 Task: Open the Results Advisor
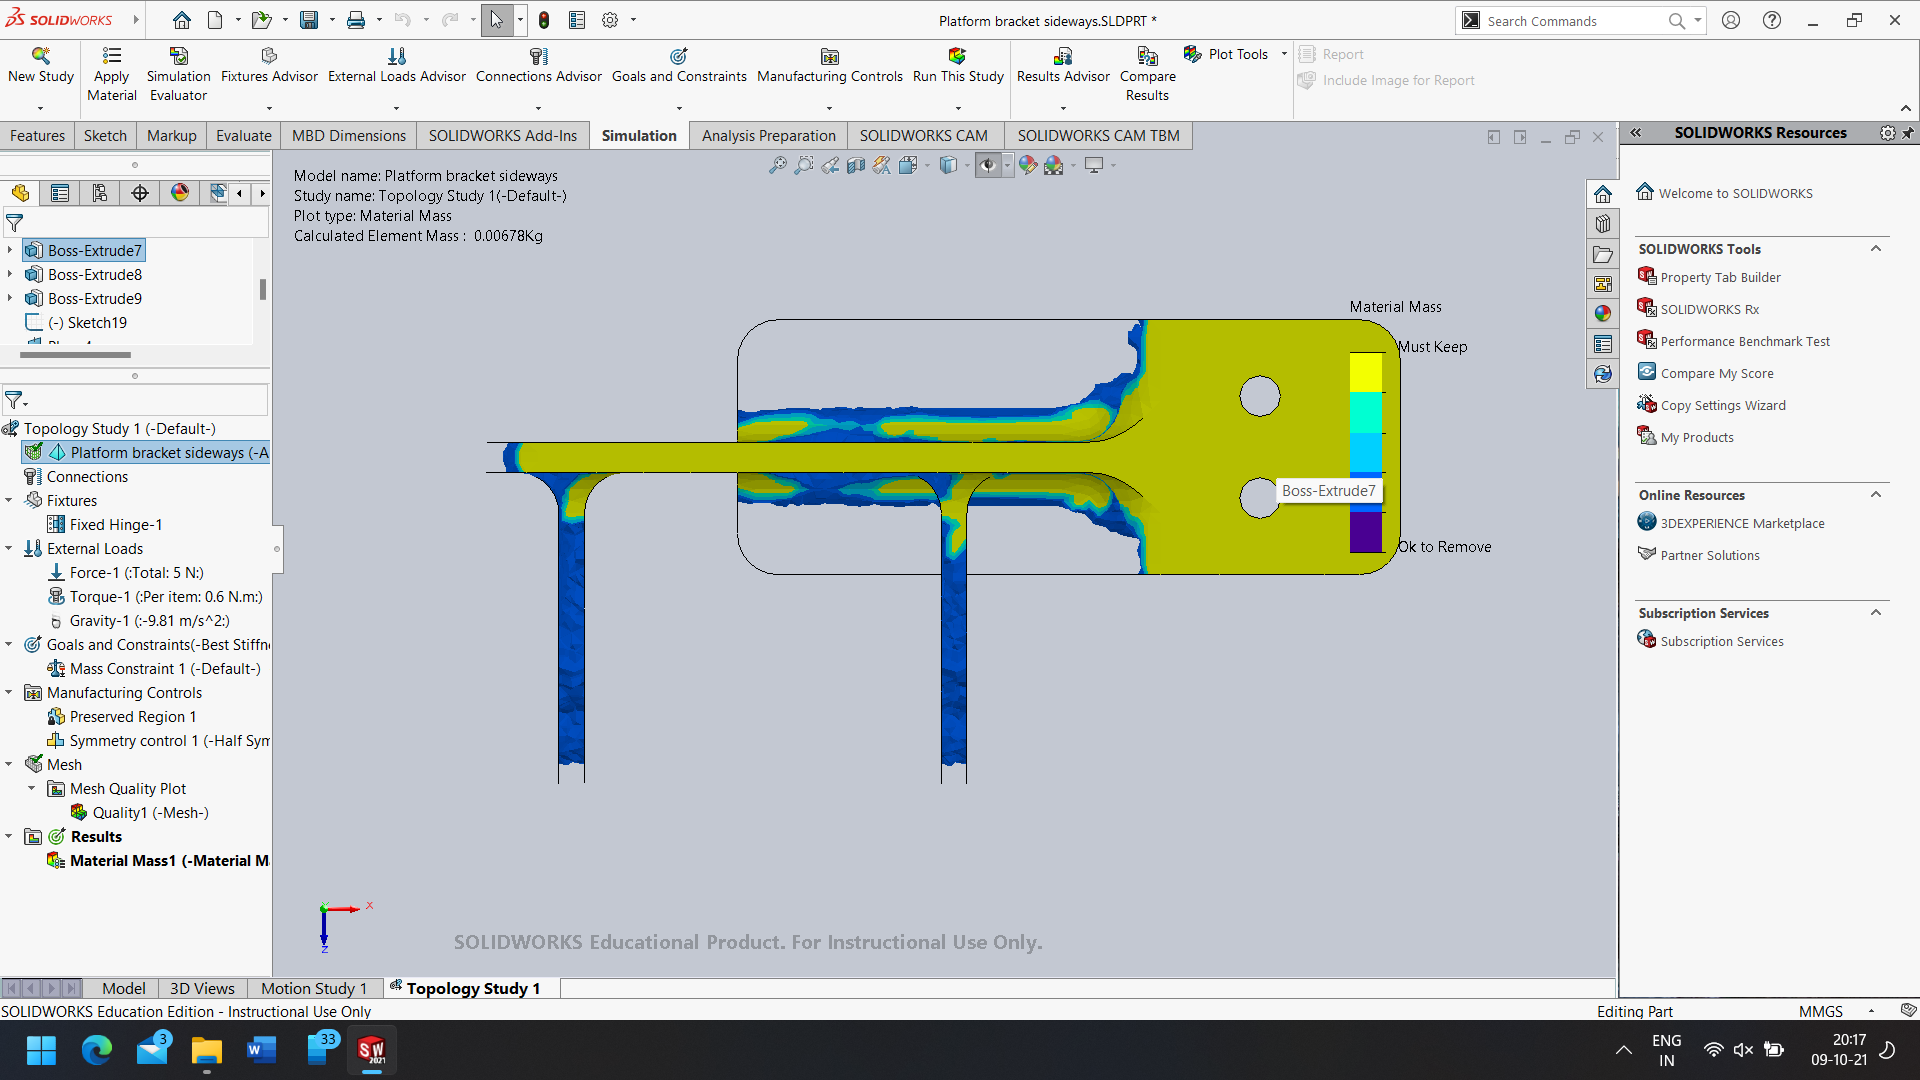click(1063, 66)
